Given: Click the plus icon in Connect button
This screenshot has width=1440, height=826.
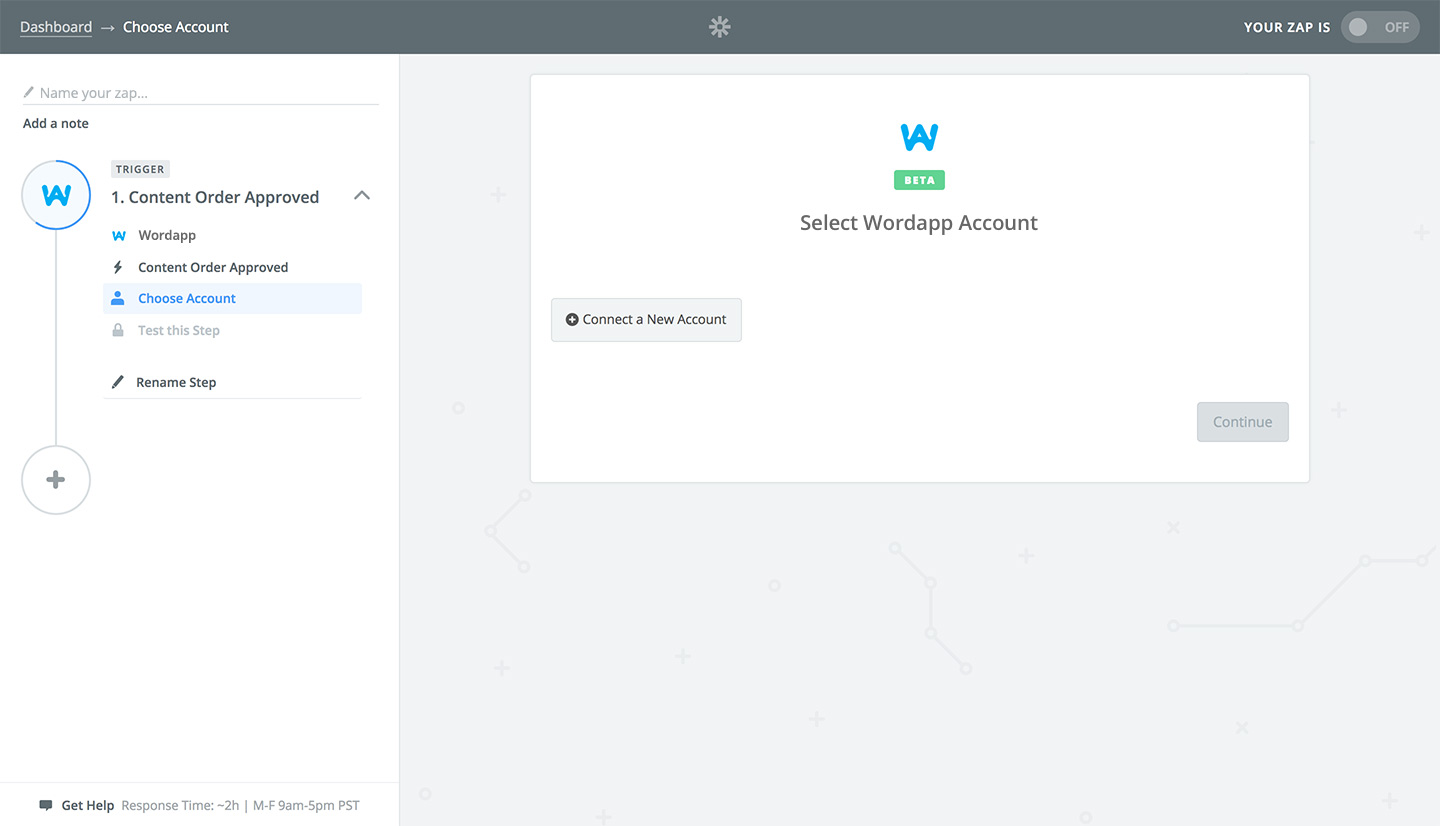Looking at the screenshot, I should (x=572, y=320).
